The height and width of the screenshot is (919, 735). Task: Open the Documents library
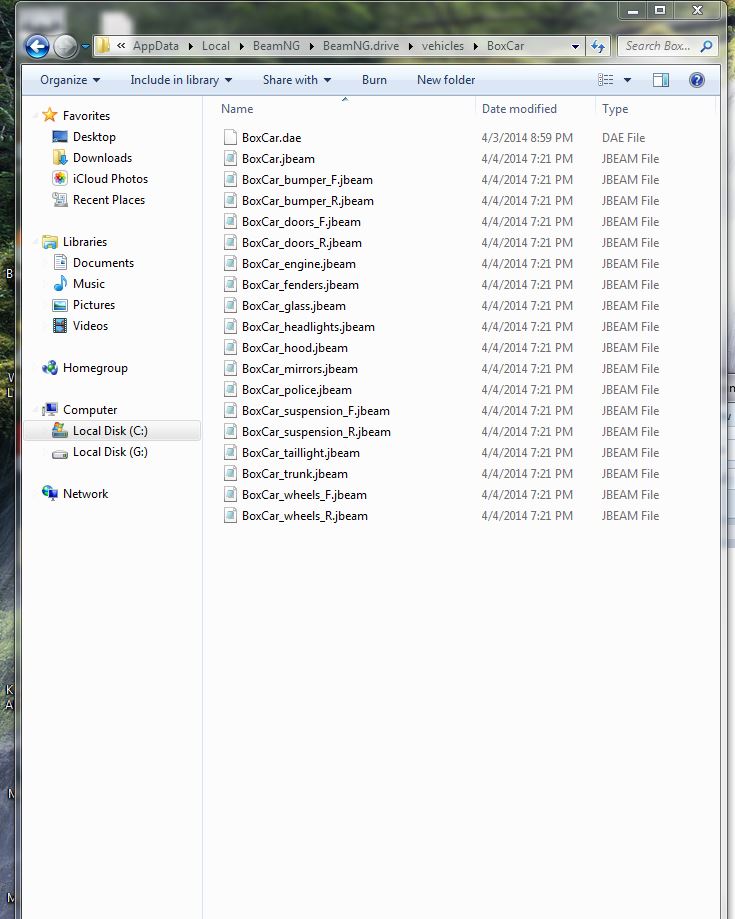(103, 263)
